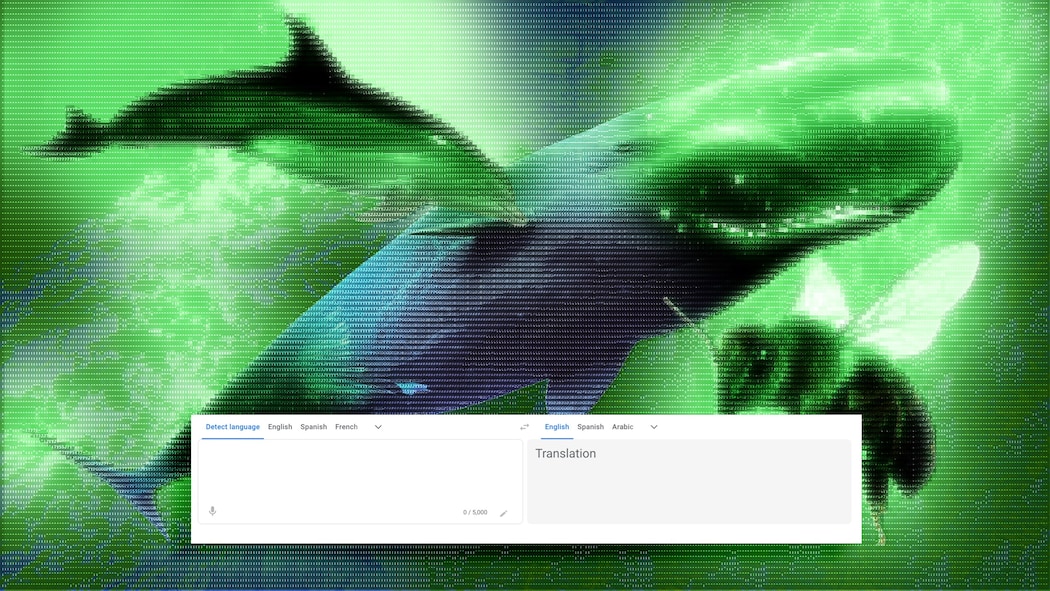Click the Translation output panel

click(x=690, y=480)
